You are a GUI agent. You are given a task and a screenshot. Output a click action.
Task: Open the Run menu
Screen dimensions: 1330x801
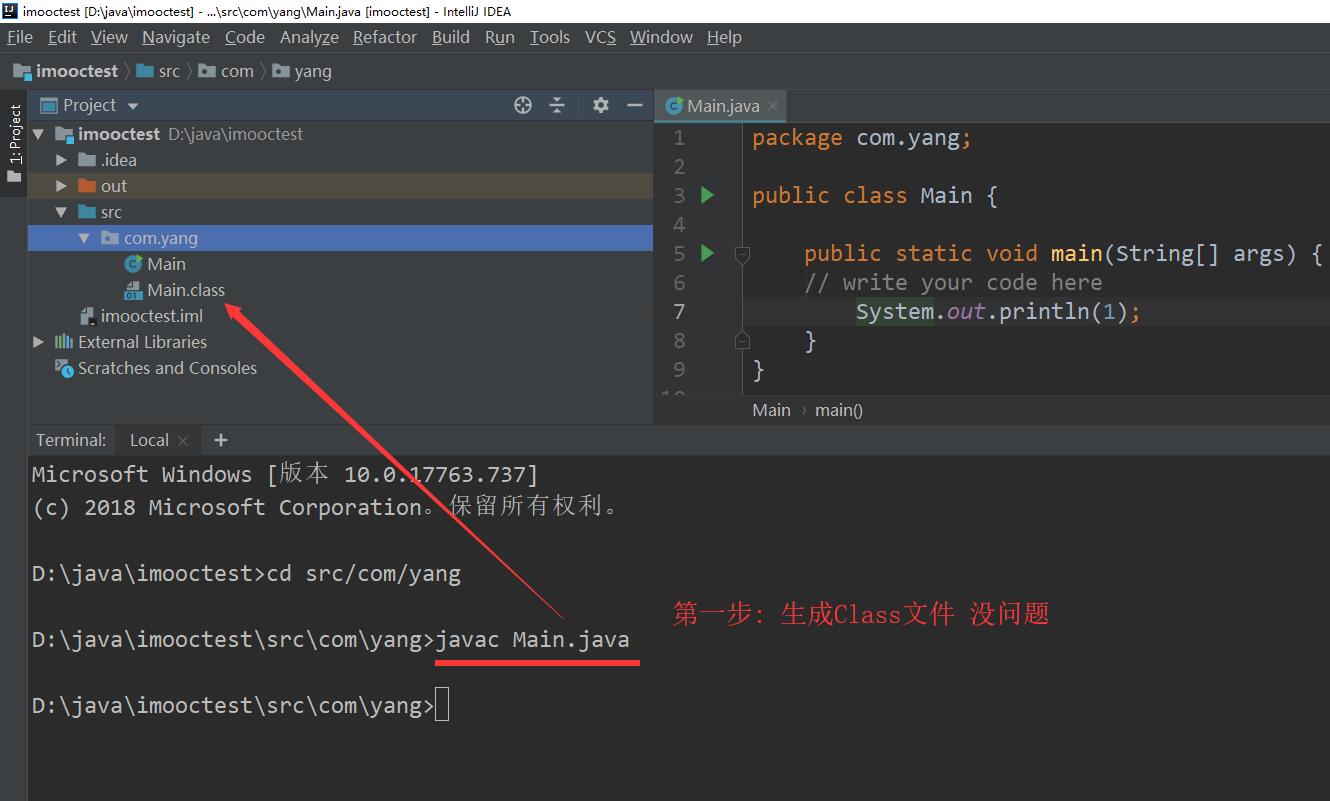[x=500, y=37]
